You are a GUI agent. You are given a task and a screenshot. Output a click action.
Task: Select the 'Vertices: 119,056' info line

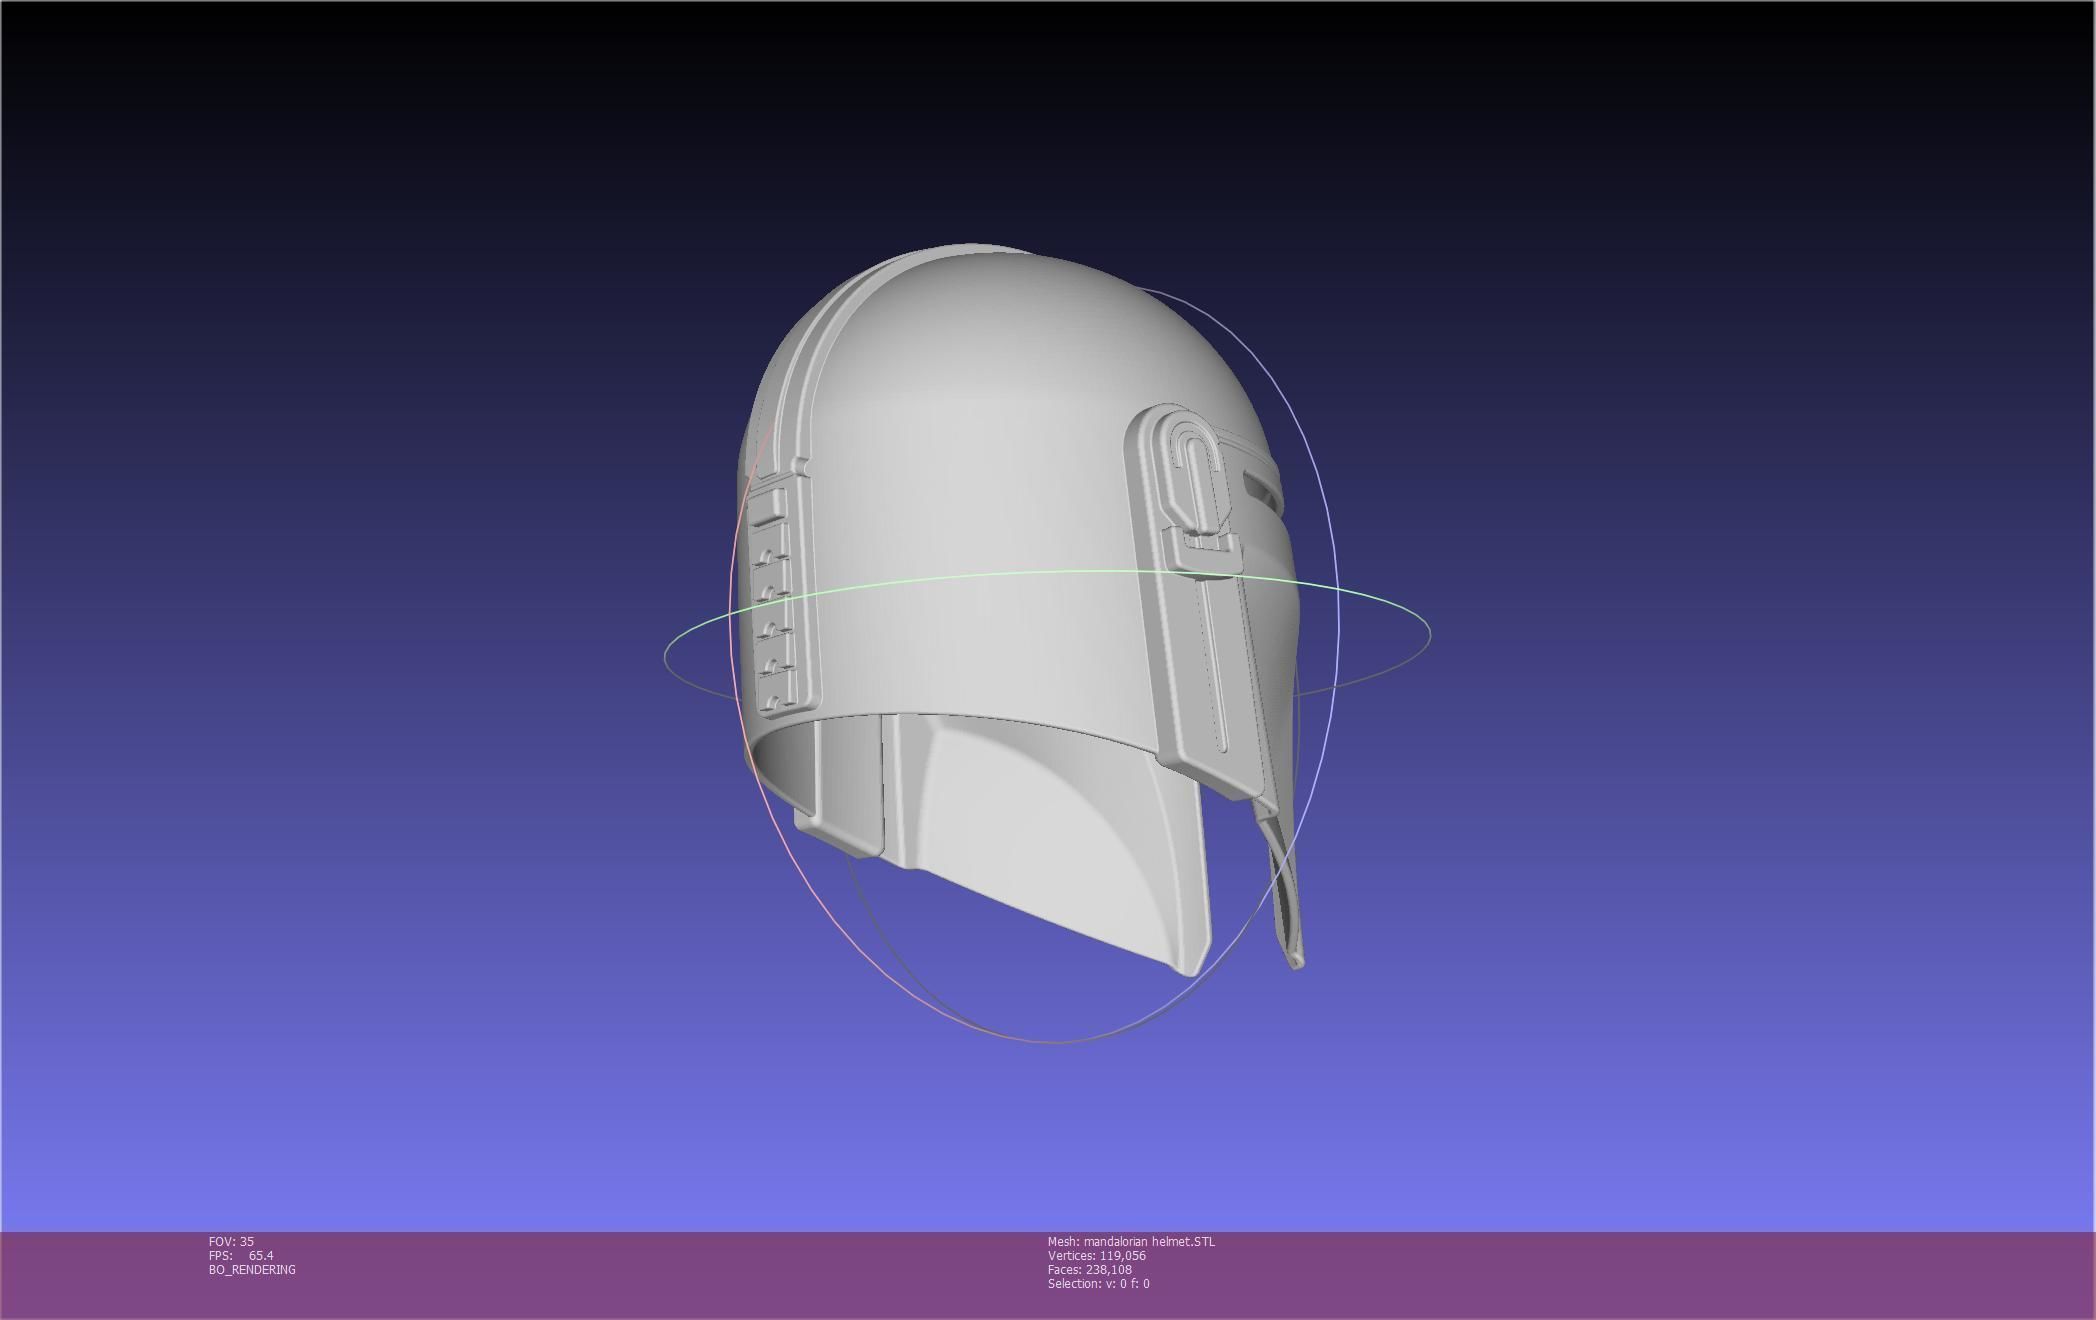pos(1096,1255)
